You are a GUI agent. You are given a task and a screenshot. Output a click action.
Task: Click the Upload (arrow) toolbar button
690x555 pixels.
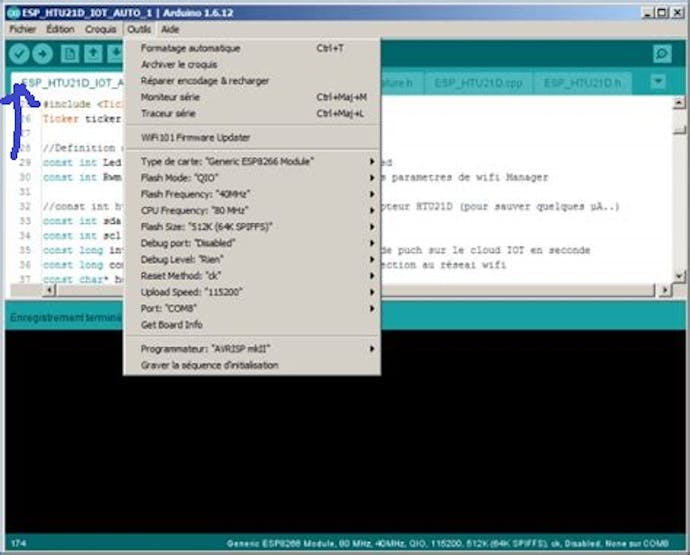[x=43, y=54]
